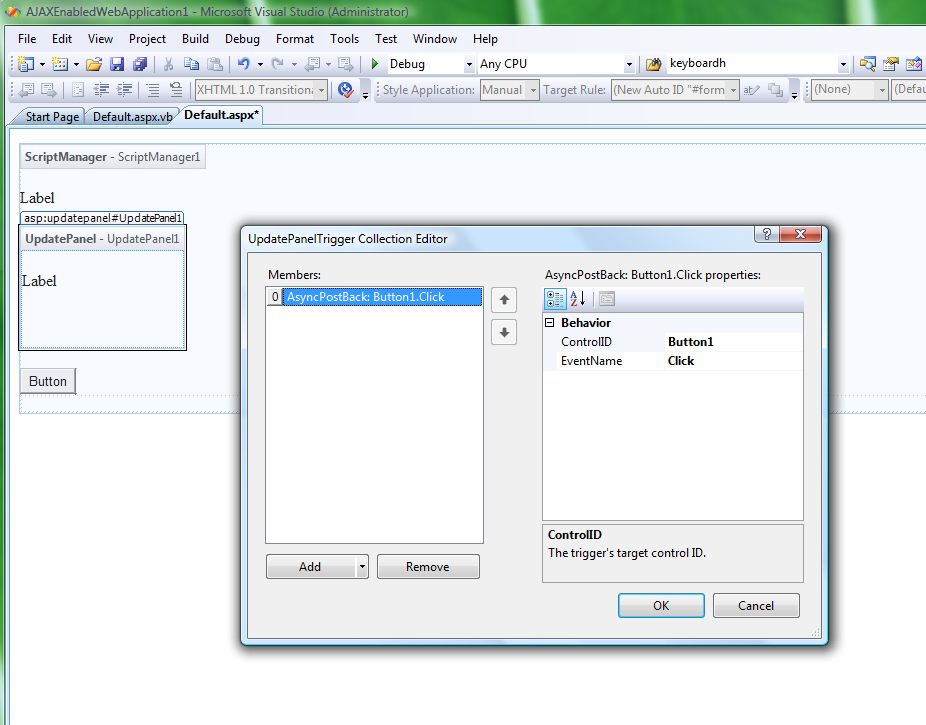This screenshot has width=926, height=725.
Task: Open the keyboardh find combo box
Action: [x=843, y=64]
